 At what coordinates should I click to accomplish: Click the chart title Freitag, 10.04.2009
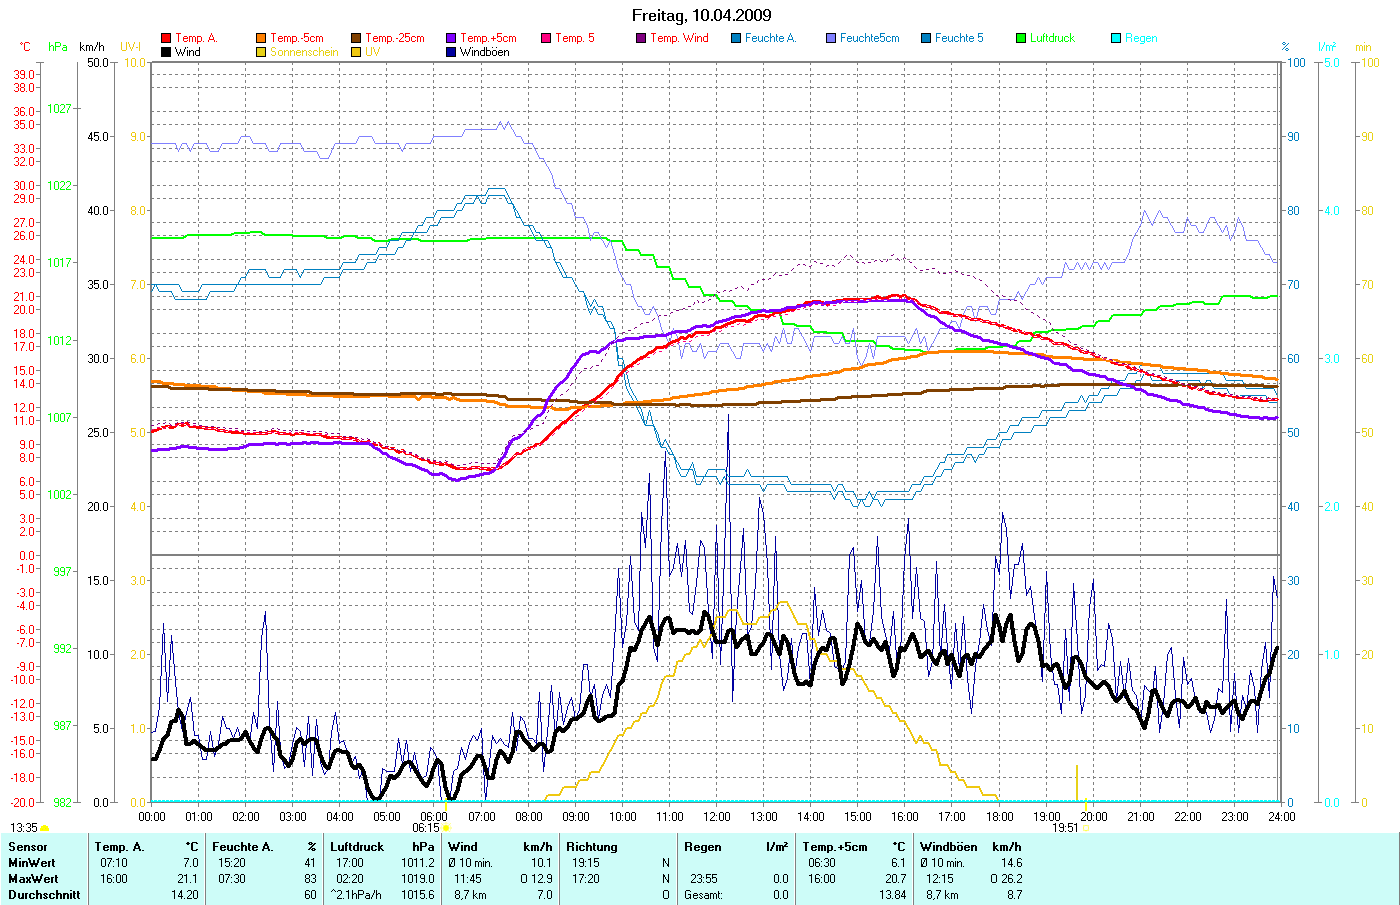(x=701, y=15)
